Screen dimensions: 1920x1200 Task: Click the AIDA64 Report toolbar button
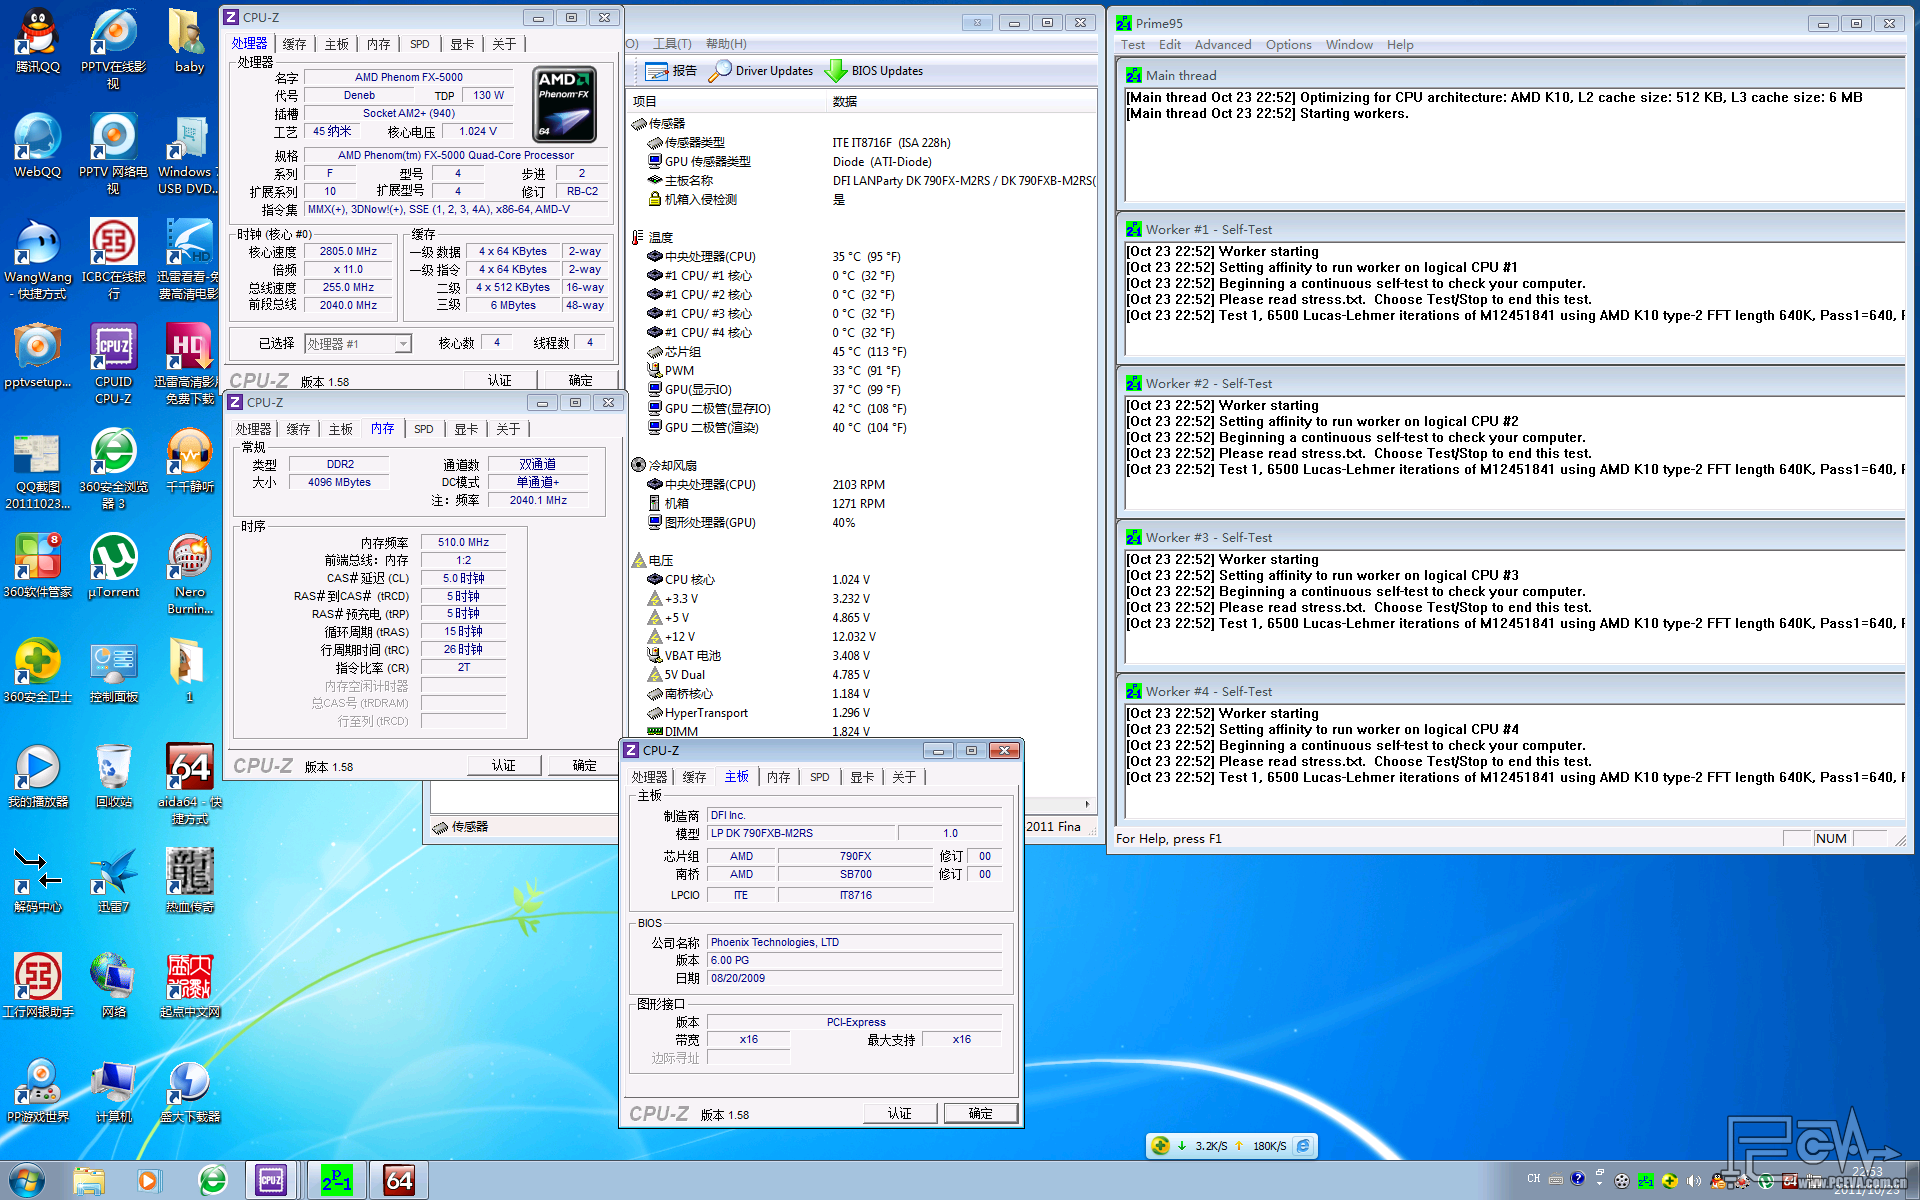pyautogui.click(x=671, y=71)
